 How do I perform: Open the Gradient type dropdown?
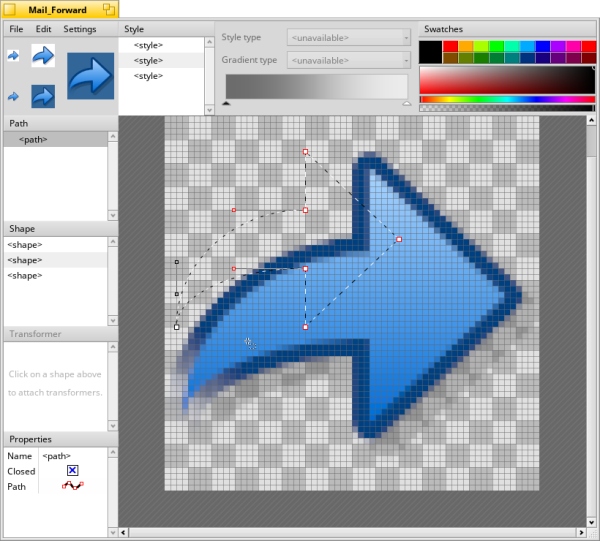(348, 60)
